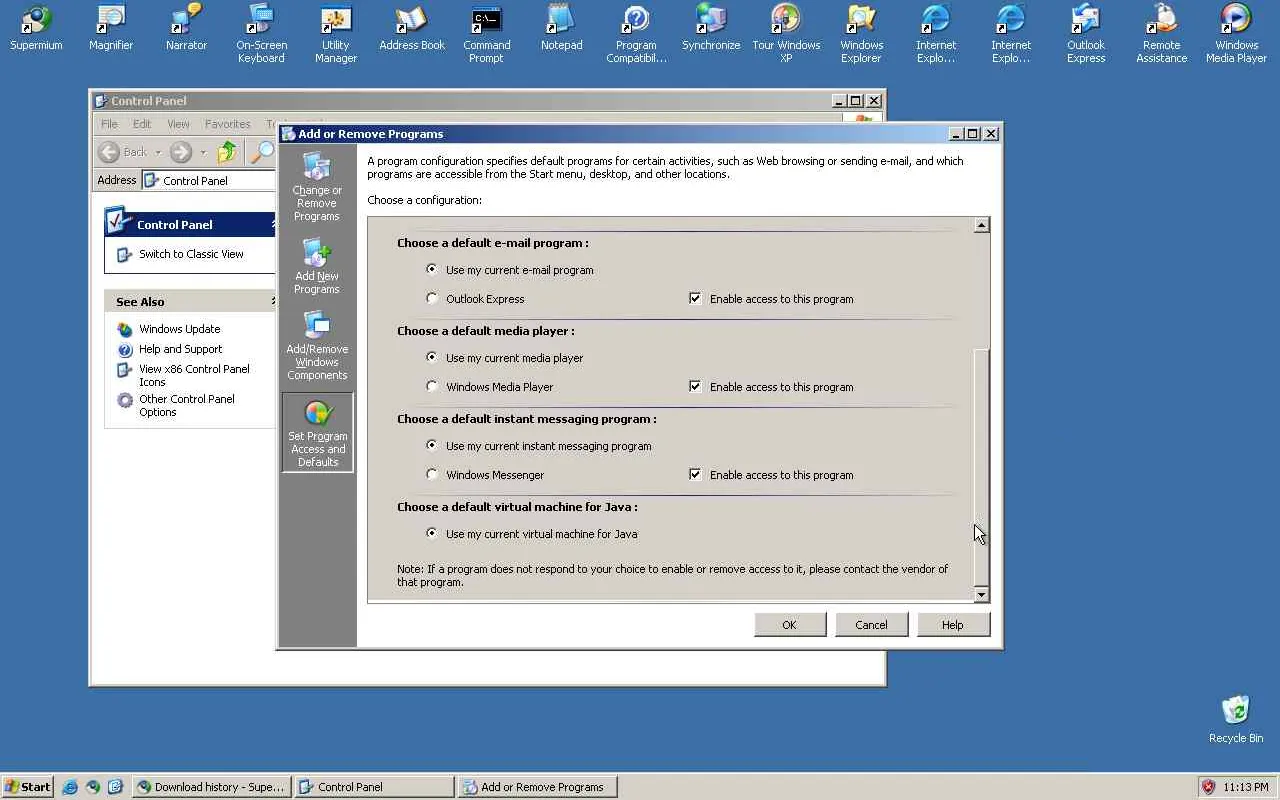Switch to the Add New Programs pane
The width and height of the screenshot is (1280, 800).
tap(317, 266)
